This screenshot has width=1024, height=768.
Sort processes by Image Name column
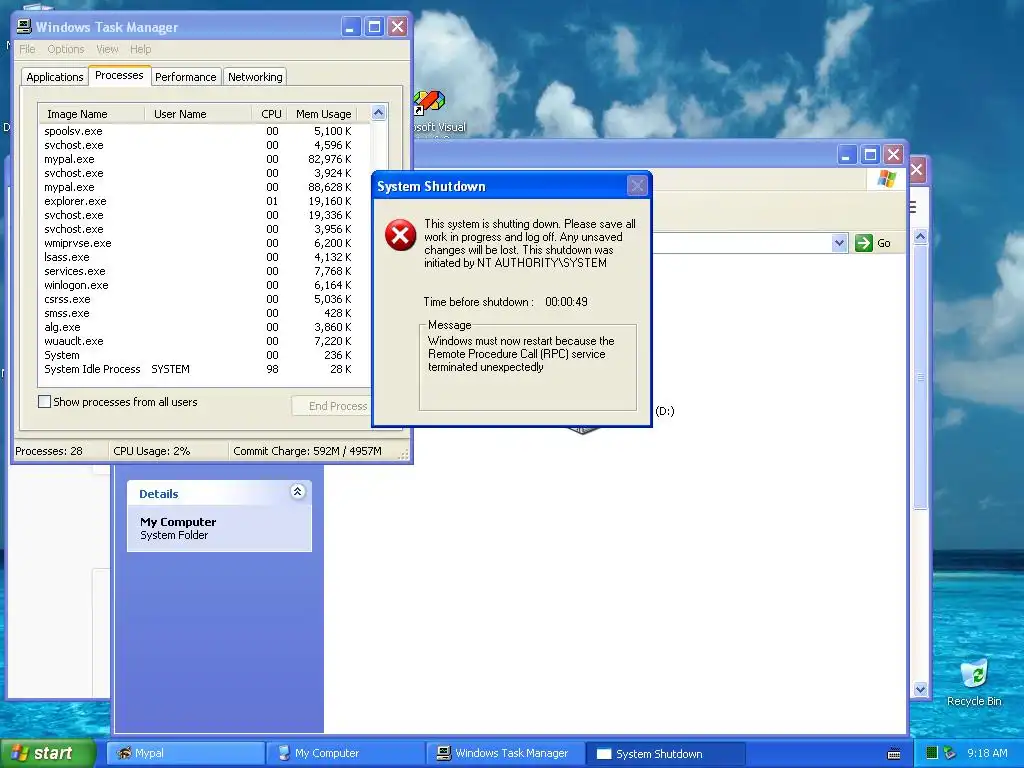click(91, 114)
